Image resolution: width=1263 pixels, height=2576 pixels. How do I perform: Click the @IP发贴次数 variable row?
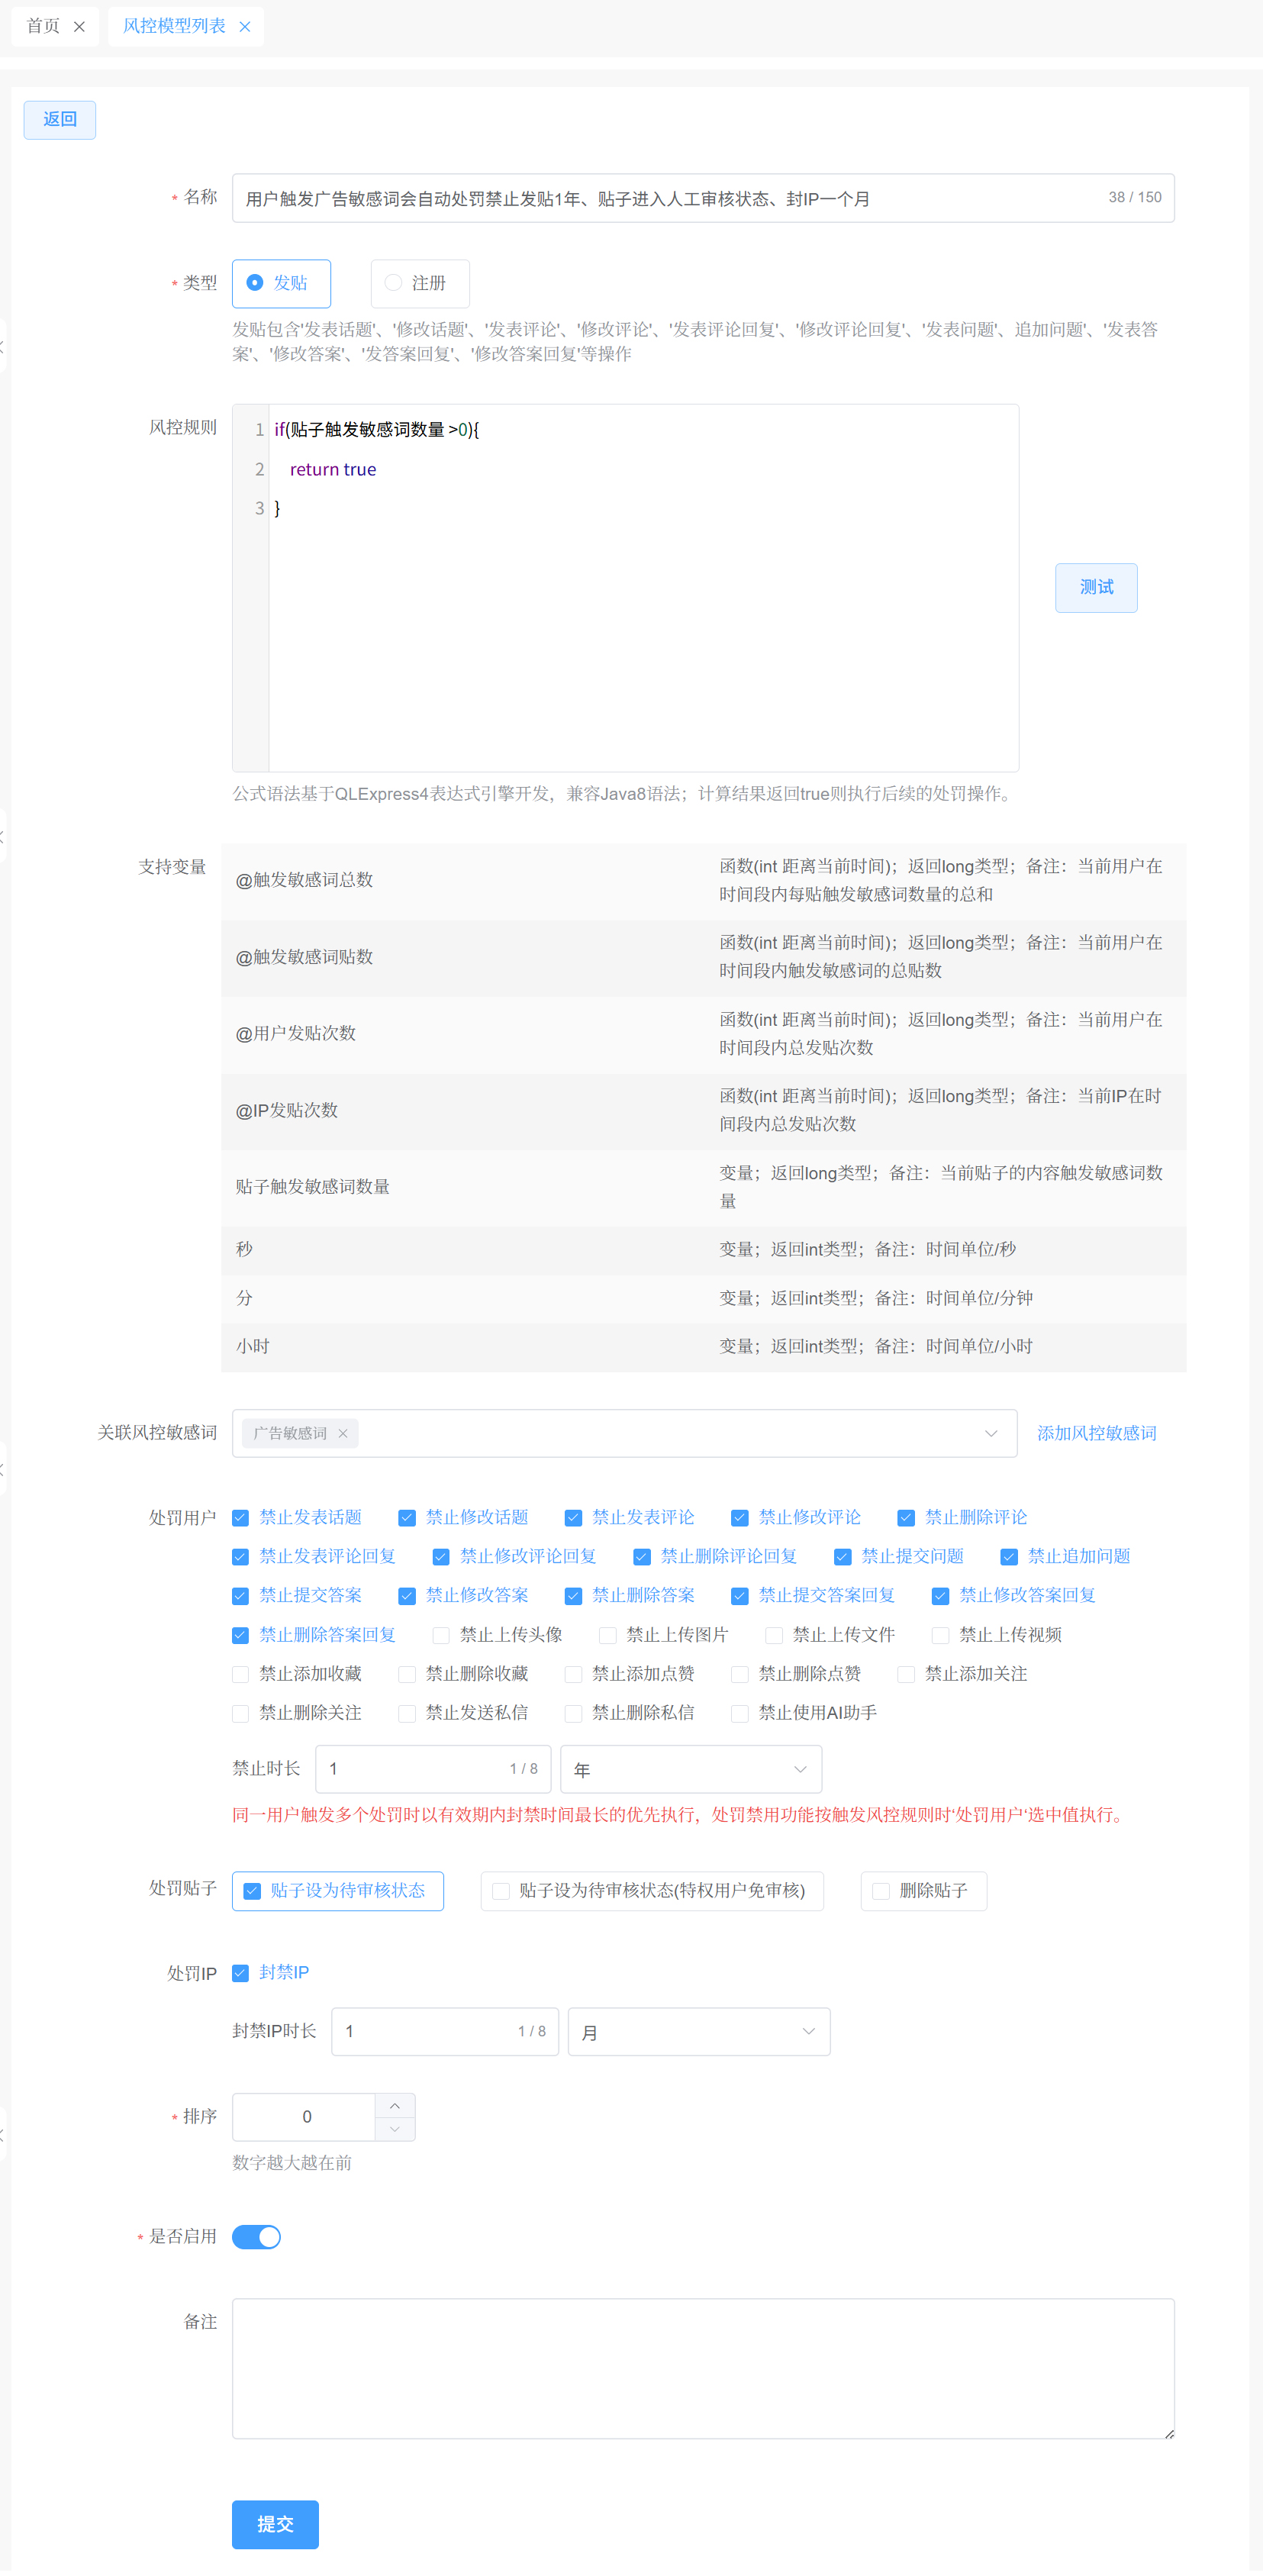click(x=703, y=1111)
